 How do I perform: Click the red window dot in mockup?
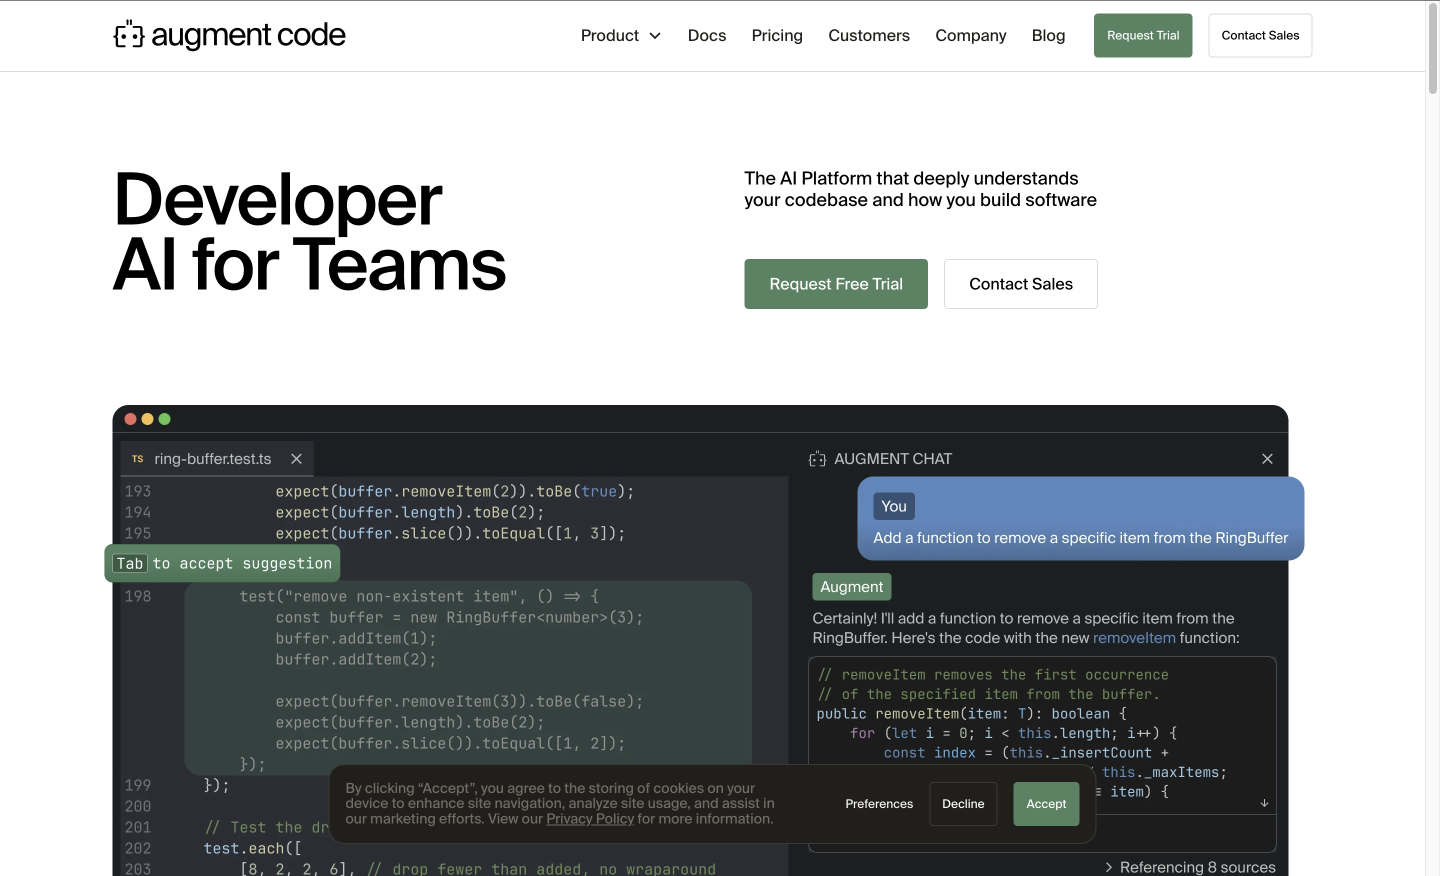(x=130, y=419)
